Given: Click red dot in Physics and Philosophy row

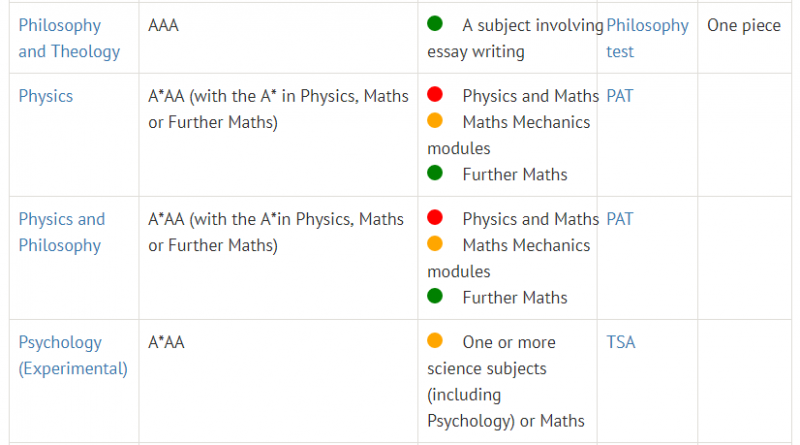Looking at the screenshot, I should point(435,217).
